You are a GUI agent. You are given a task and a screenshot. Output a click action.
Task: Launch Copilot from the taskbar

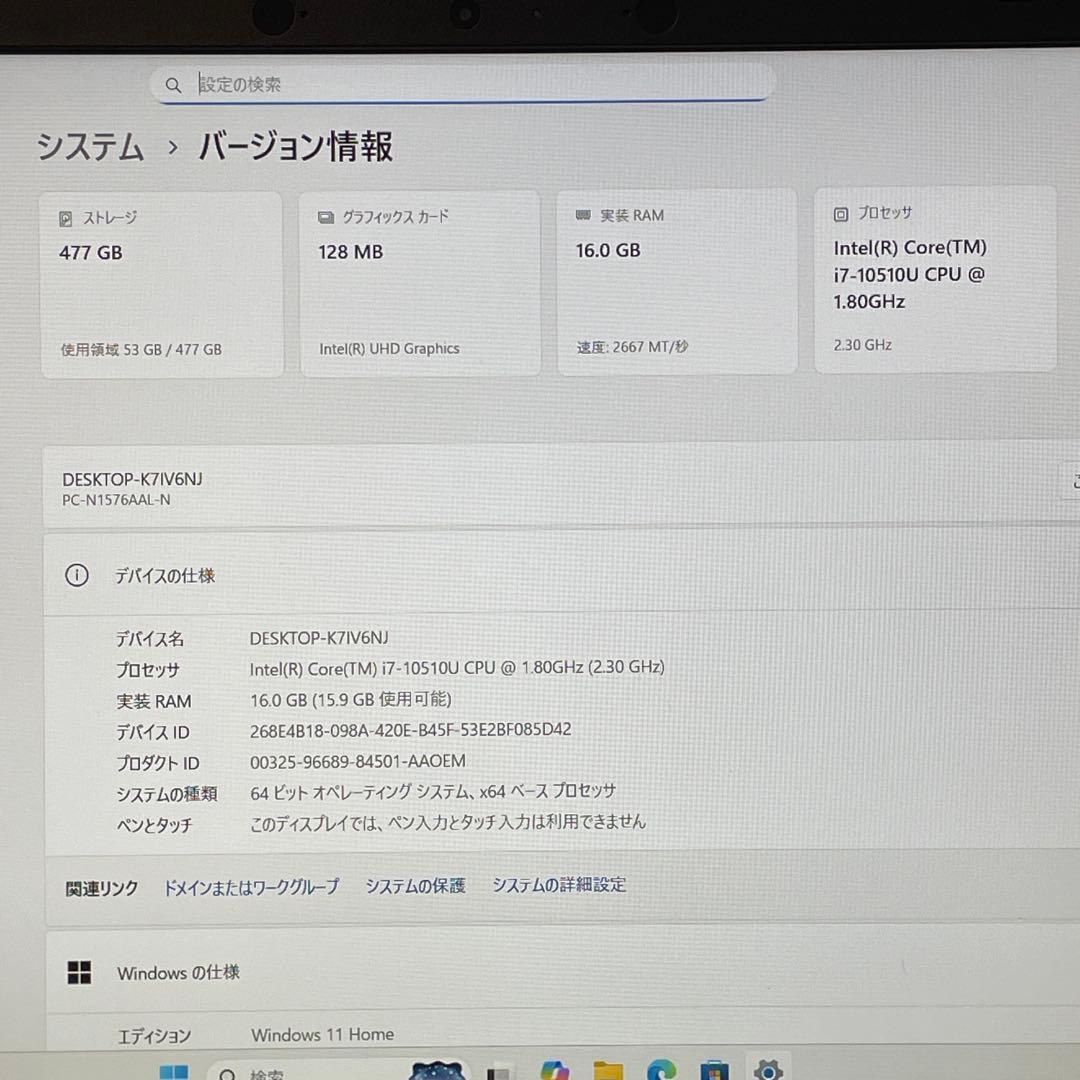tap(554, 1070)
